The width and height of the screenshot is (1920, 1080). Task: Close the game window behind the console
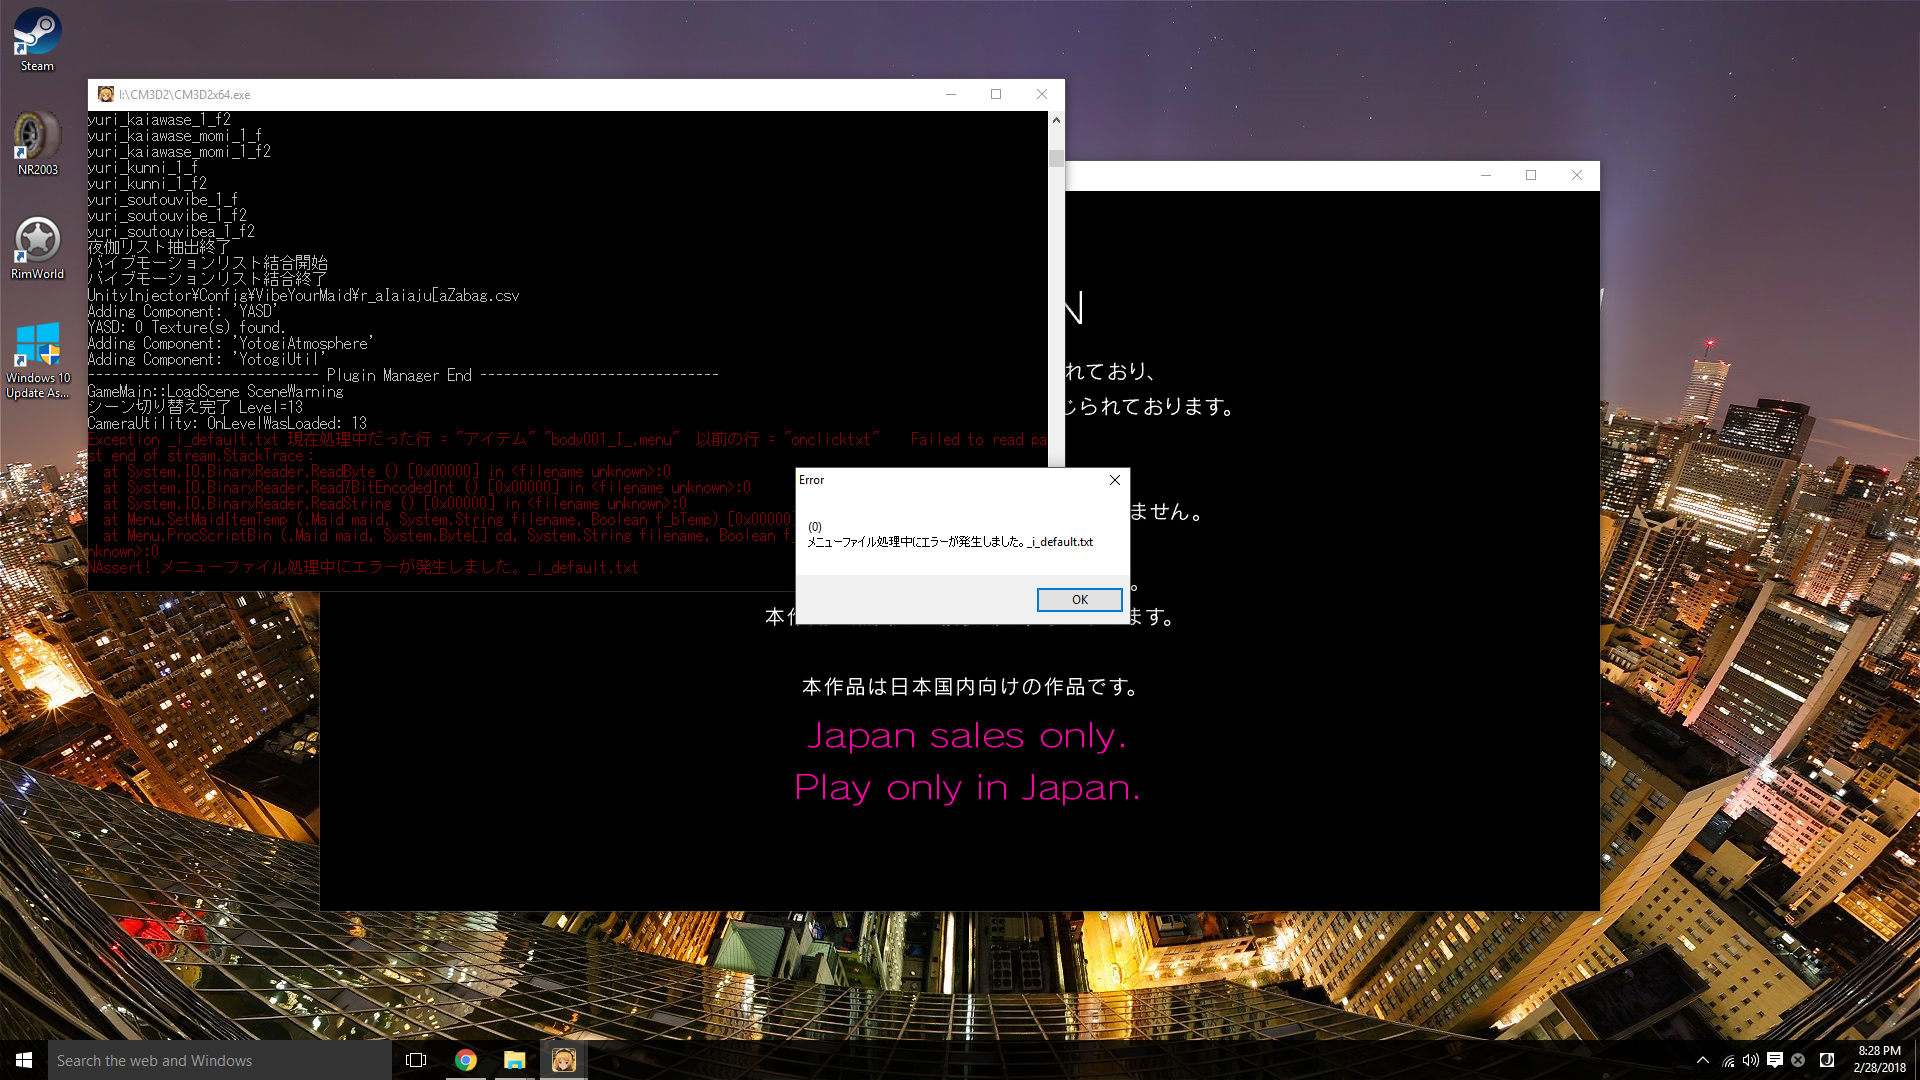coord(1577,175)
